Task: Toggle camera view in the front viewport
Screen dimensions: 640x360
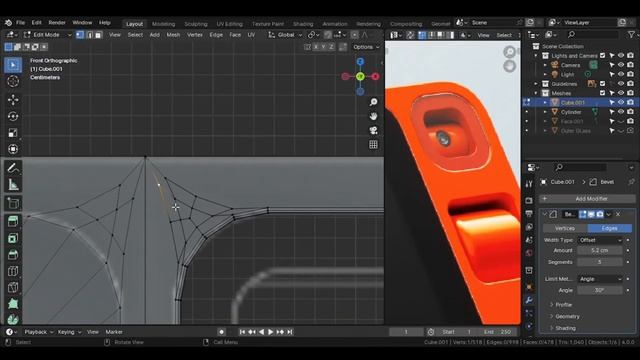Action: [x=373, y=130]
